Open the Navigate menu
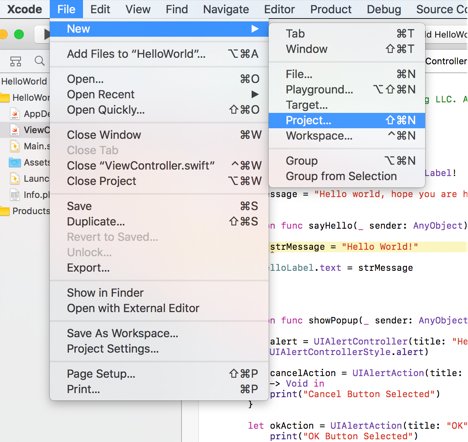The image size is (468, 442). [x=226, y=9]
